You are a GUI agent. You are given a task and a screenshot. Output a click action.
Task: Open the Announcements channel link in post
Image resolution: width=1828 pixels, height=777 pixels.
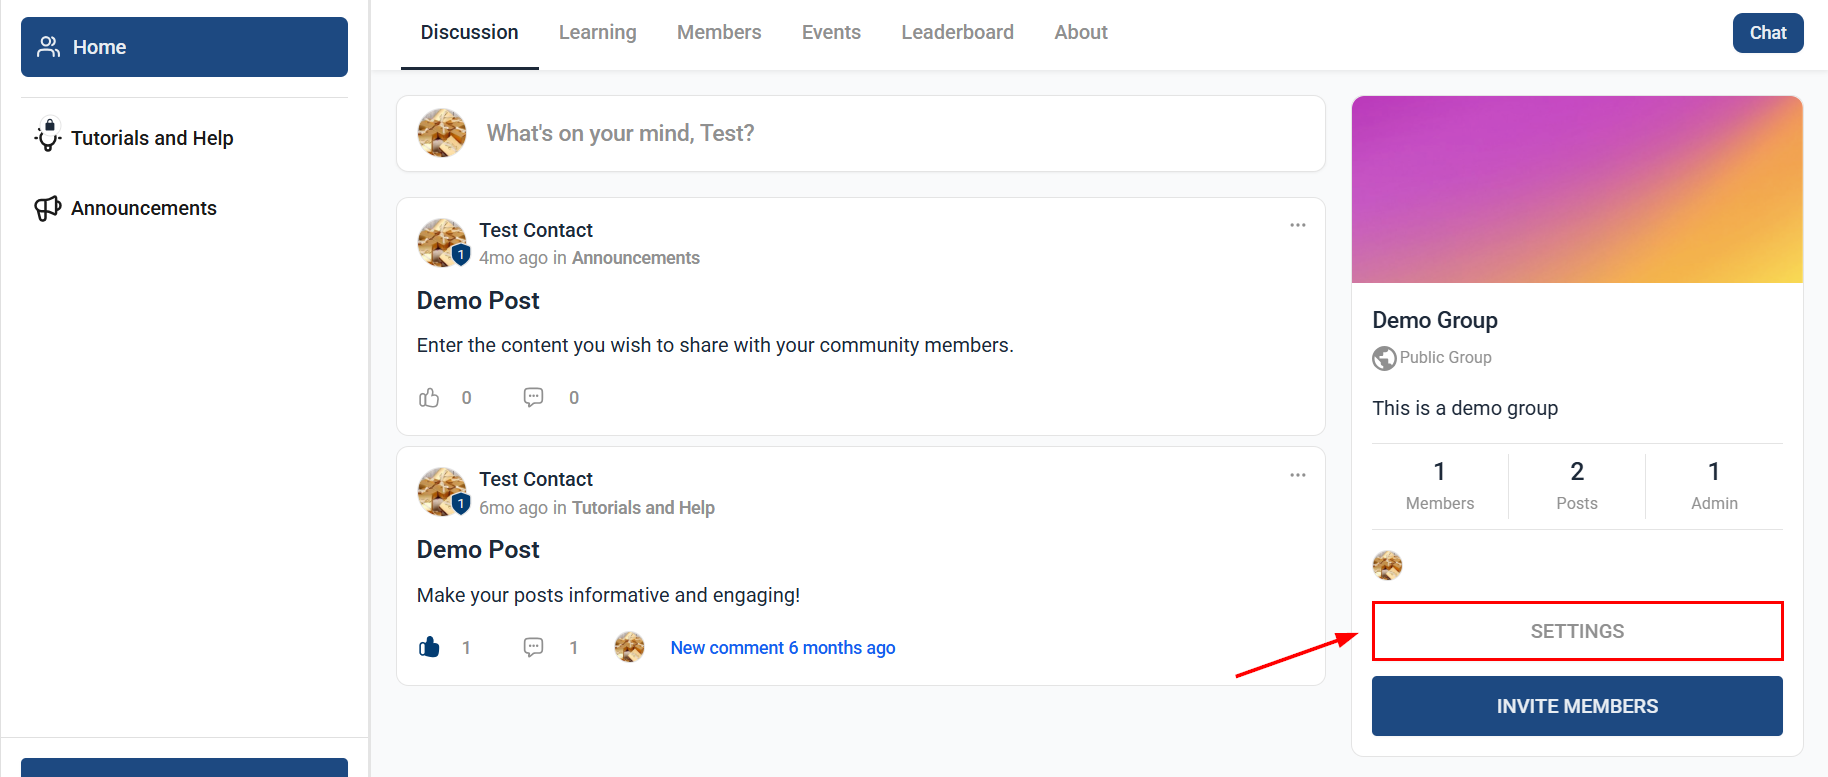636,258
